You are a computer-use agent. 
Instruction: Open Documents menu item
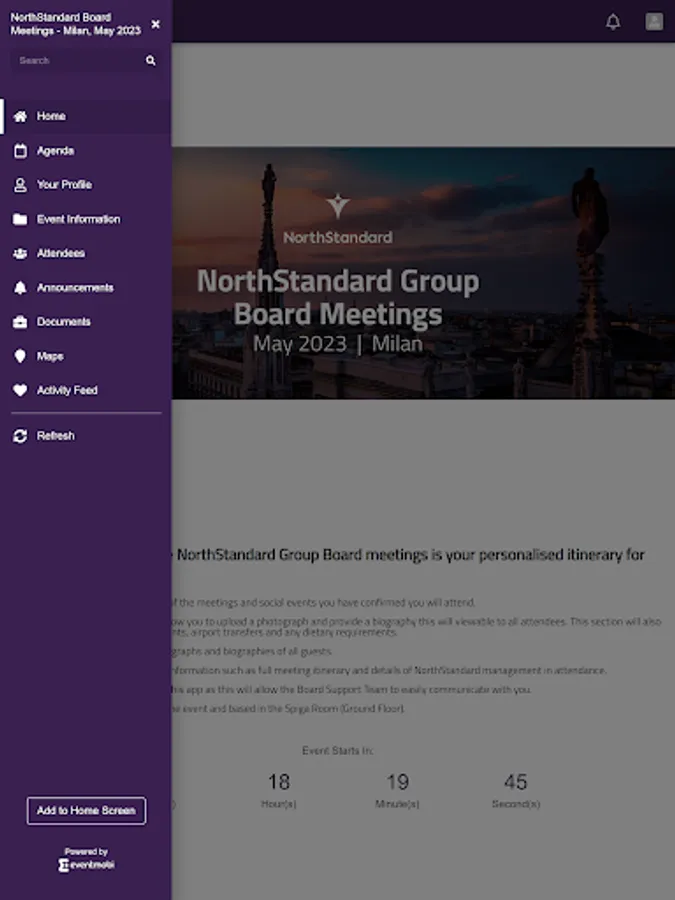(86, 322)
